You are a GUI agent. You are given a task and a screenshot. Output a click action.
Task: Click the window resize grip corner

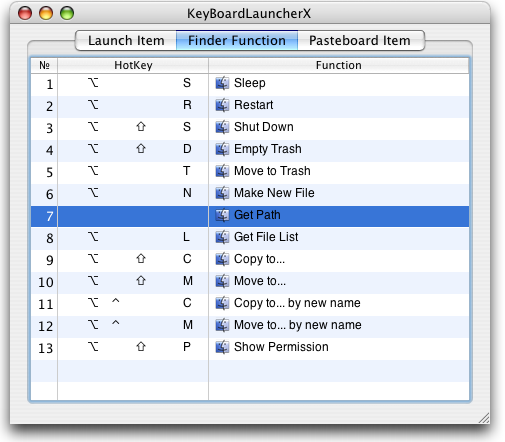[484, 418]
